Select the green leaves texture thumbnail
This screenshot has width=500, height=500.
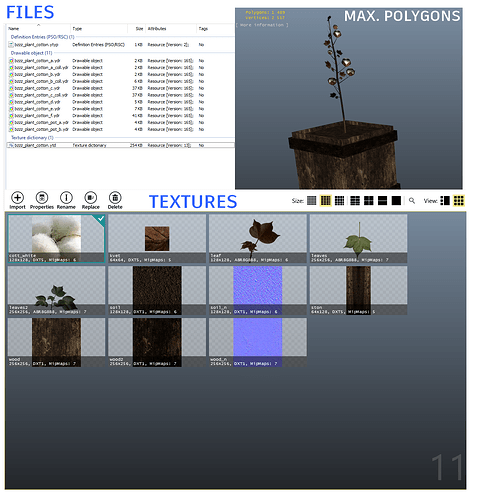pos(358,239)
